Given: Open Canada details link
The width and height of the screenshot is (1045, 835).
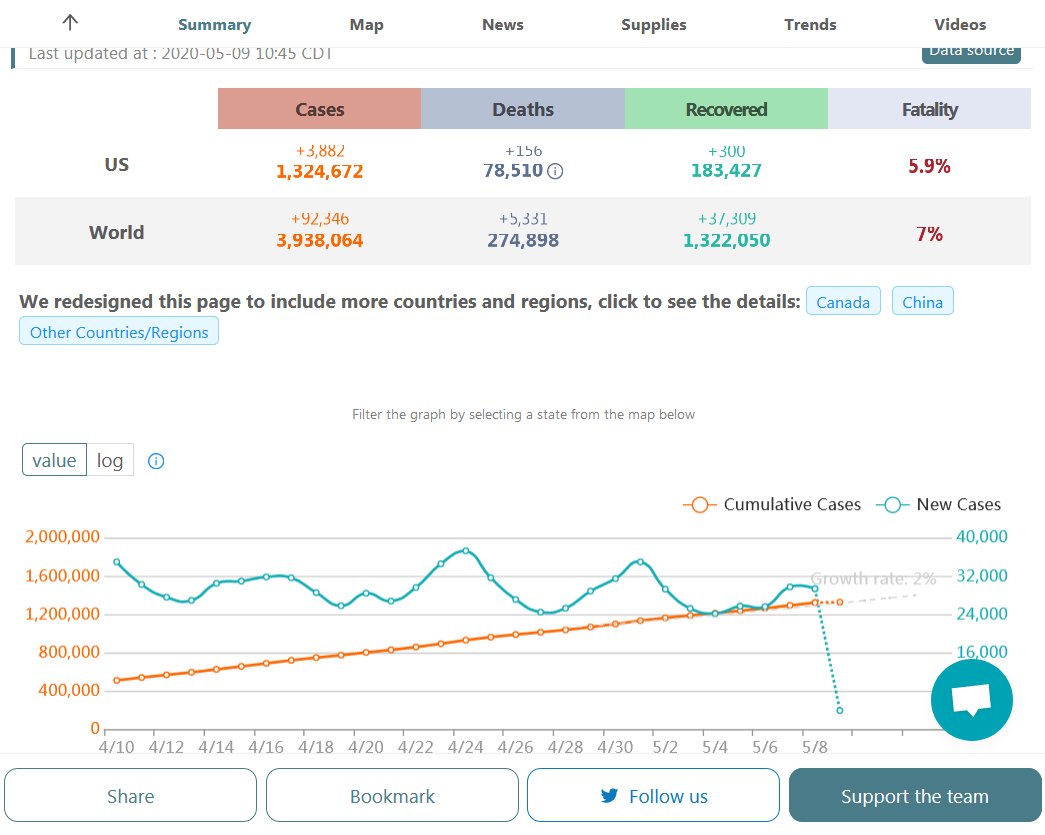Looking at the screenshot, I should coord(843,301).
